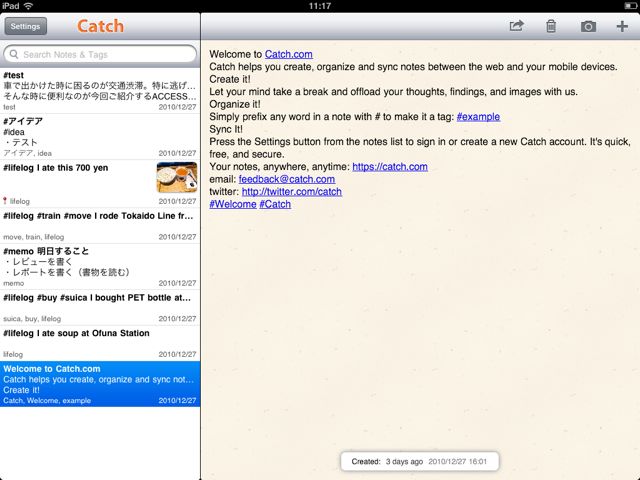Tap the Created date info box
Screen dimensions: 640x480
[x=420, y=462]
